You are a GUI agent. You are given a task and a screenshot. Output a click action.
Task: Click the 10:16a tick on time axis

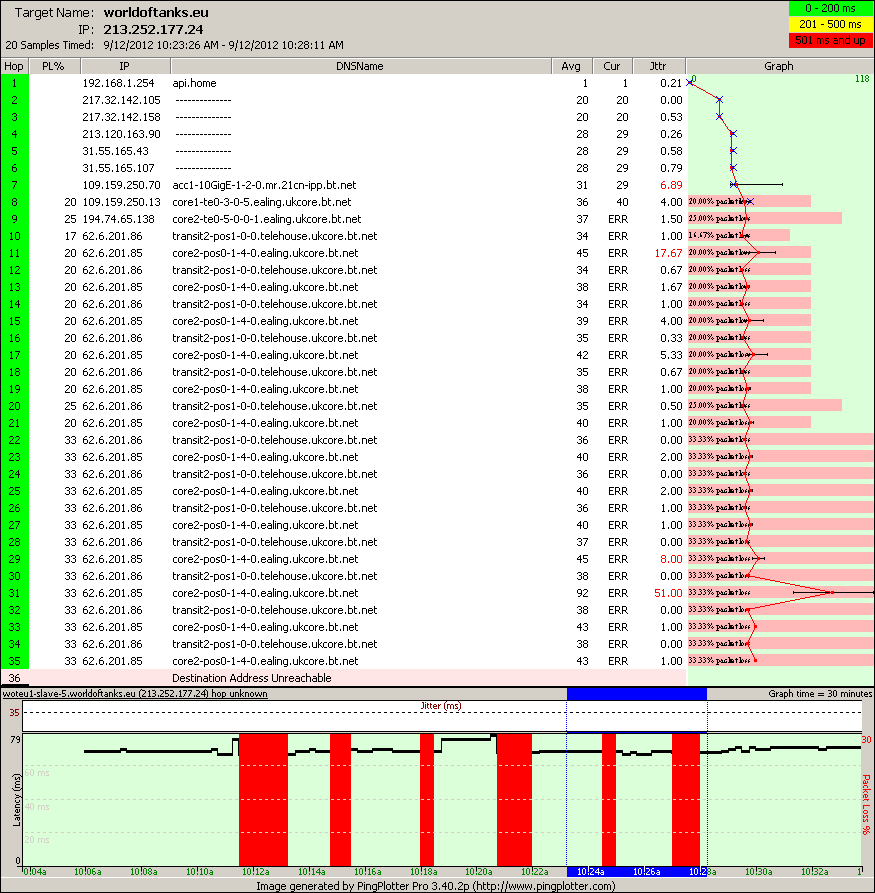click(x=367, y=872)
